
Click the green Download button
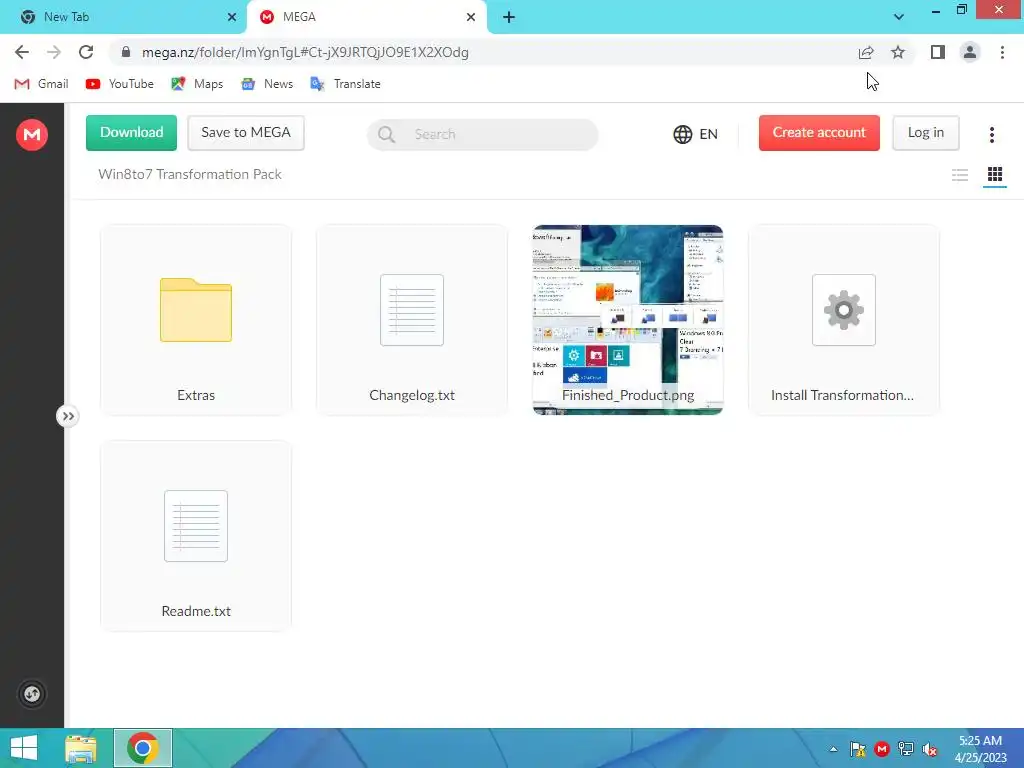click(131, 133)
